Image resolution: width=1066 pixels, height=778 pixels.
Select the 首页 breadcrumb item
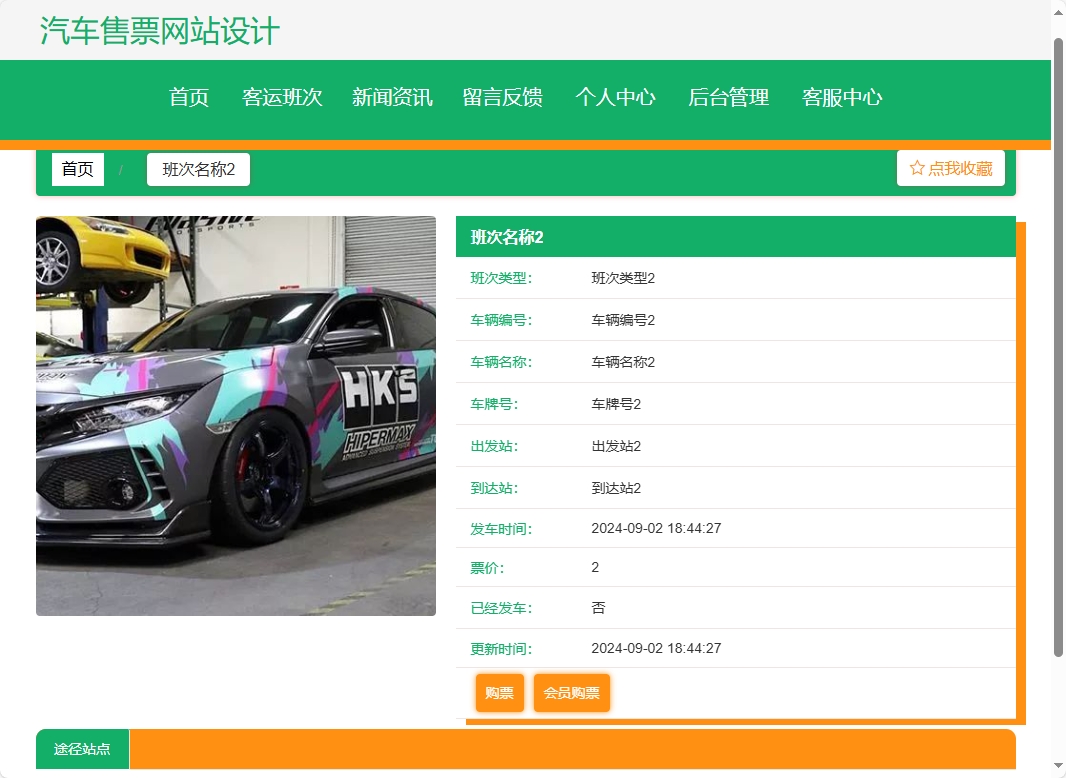(77, 168)
